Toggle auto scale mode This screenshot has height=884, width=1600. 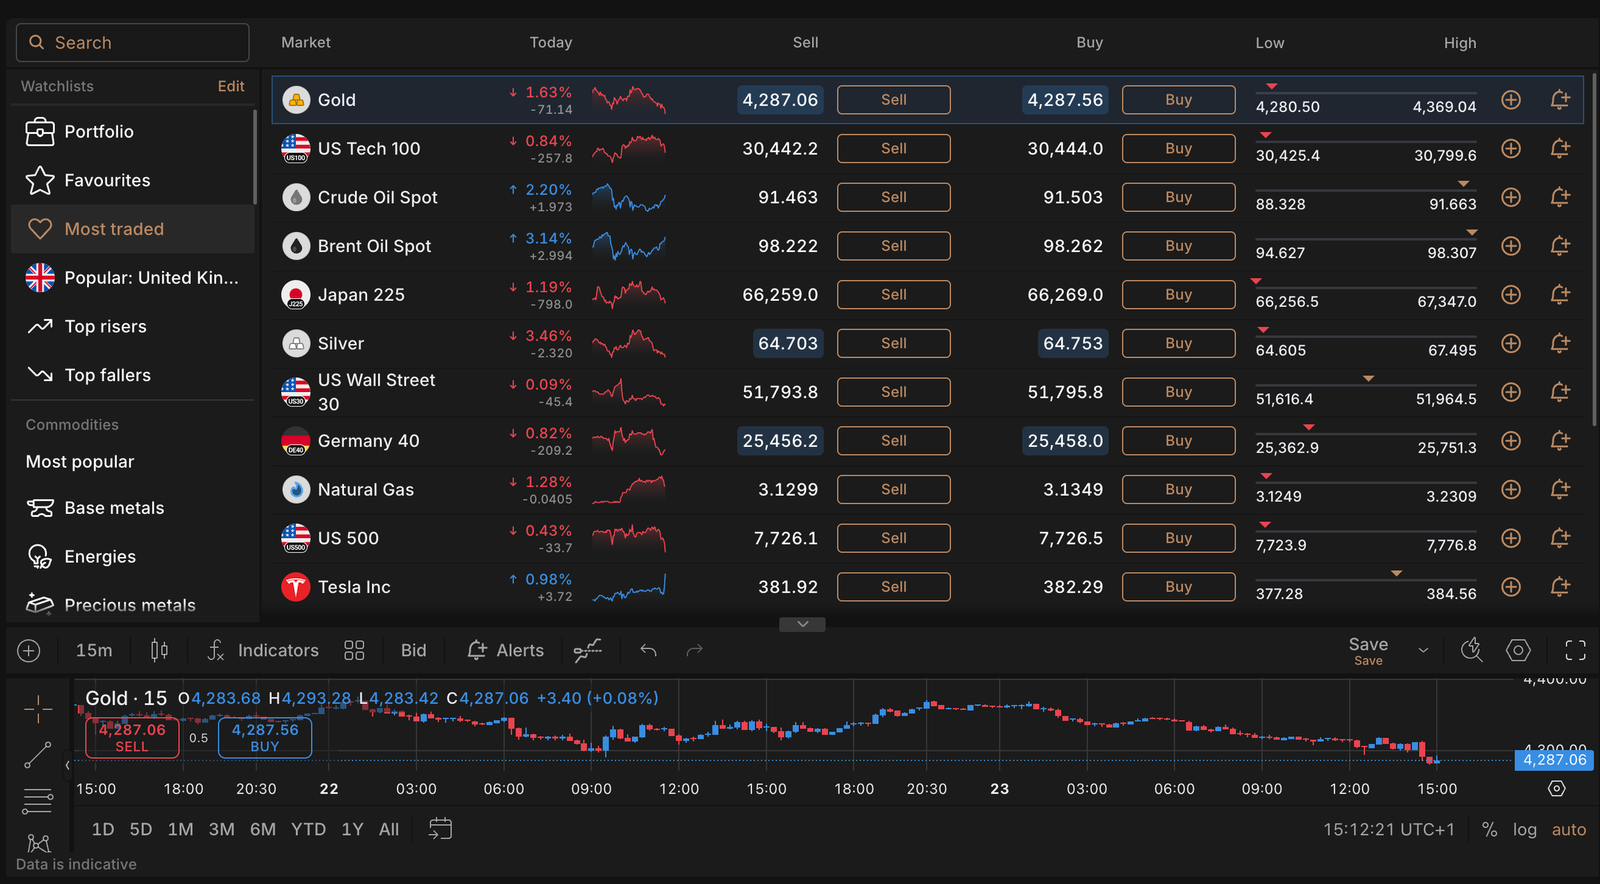click(1569, 830)
